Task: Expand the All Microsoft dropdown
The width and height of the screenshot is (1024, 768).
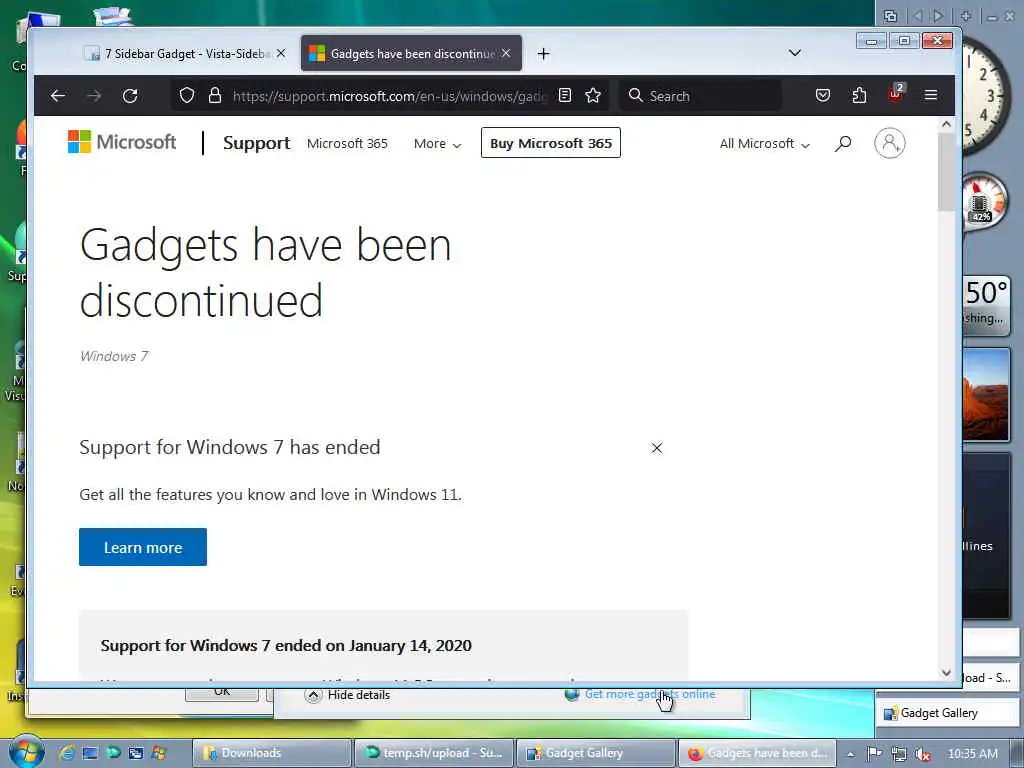Action: (765, 144)
